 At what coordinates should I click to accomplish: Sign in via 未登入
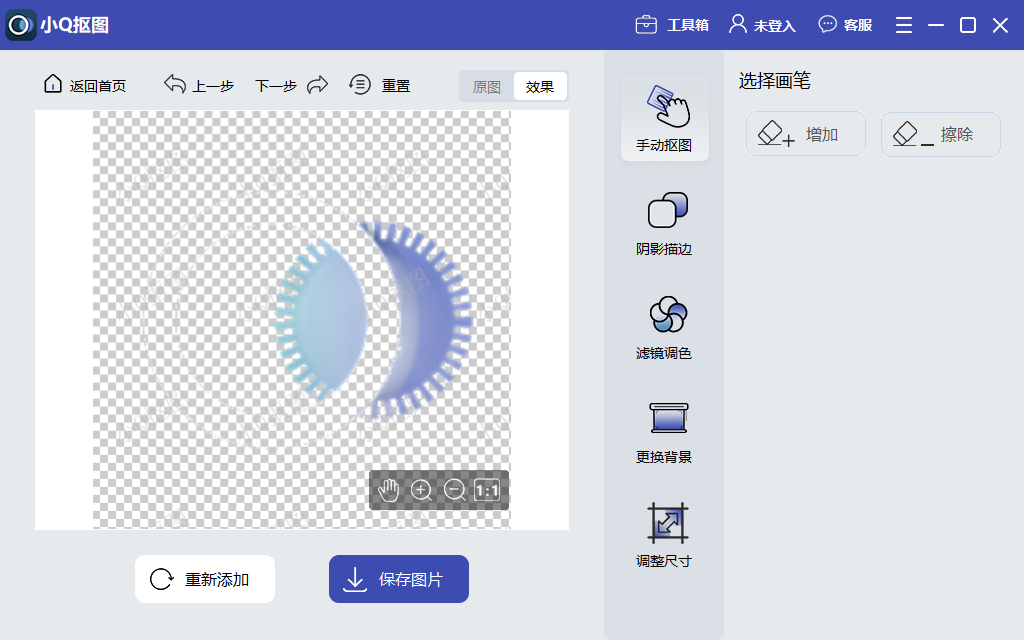763,24
